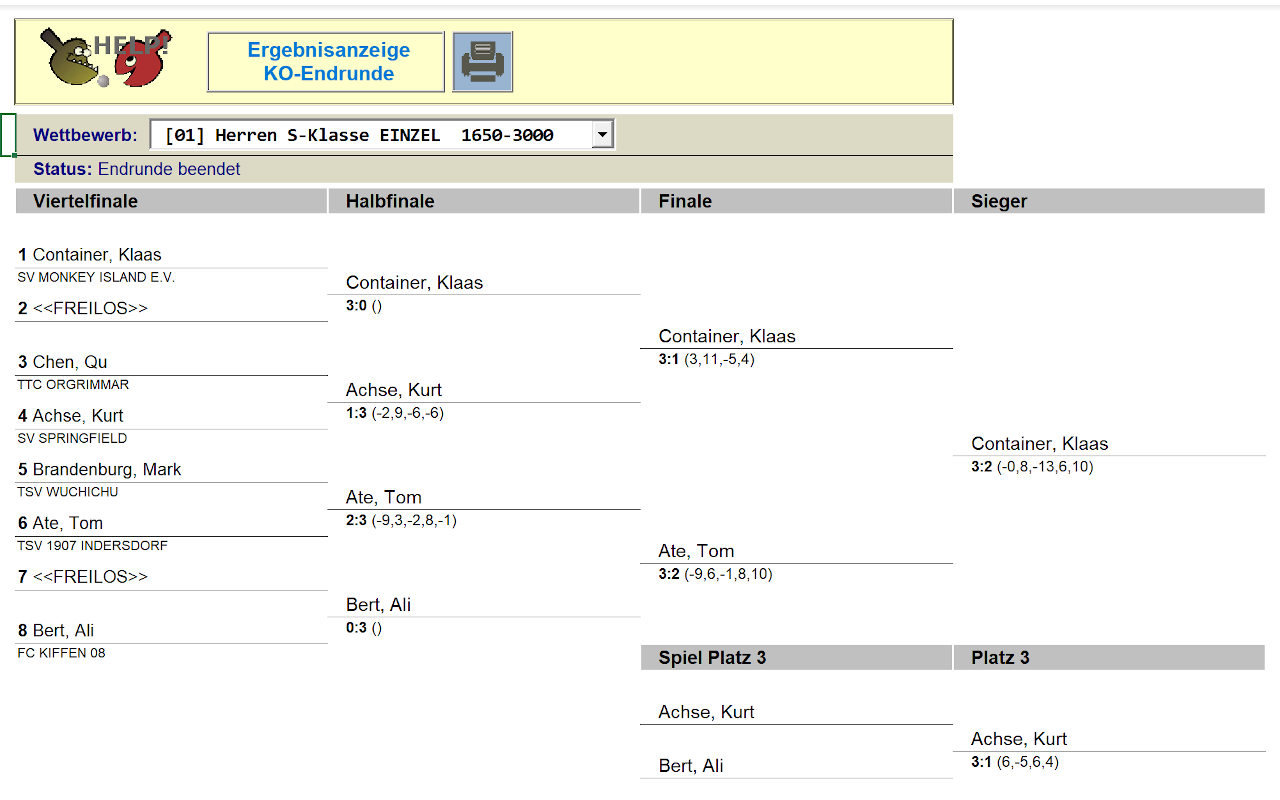The height and width of the screenshot is (800, 1280).
Task: Select Ate, Tom in the Finale column
Action: click(696, 551)
